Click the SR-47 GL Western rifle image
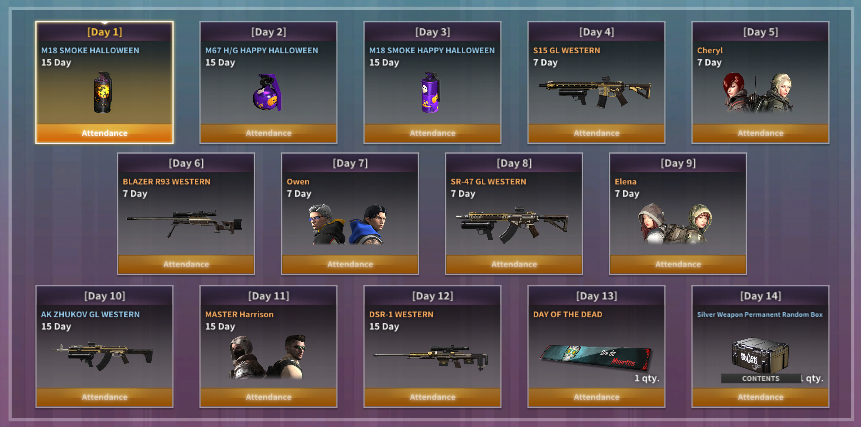Image resolution: width=861 pixels, height=427 pixels. (513, 224)
